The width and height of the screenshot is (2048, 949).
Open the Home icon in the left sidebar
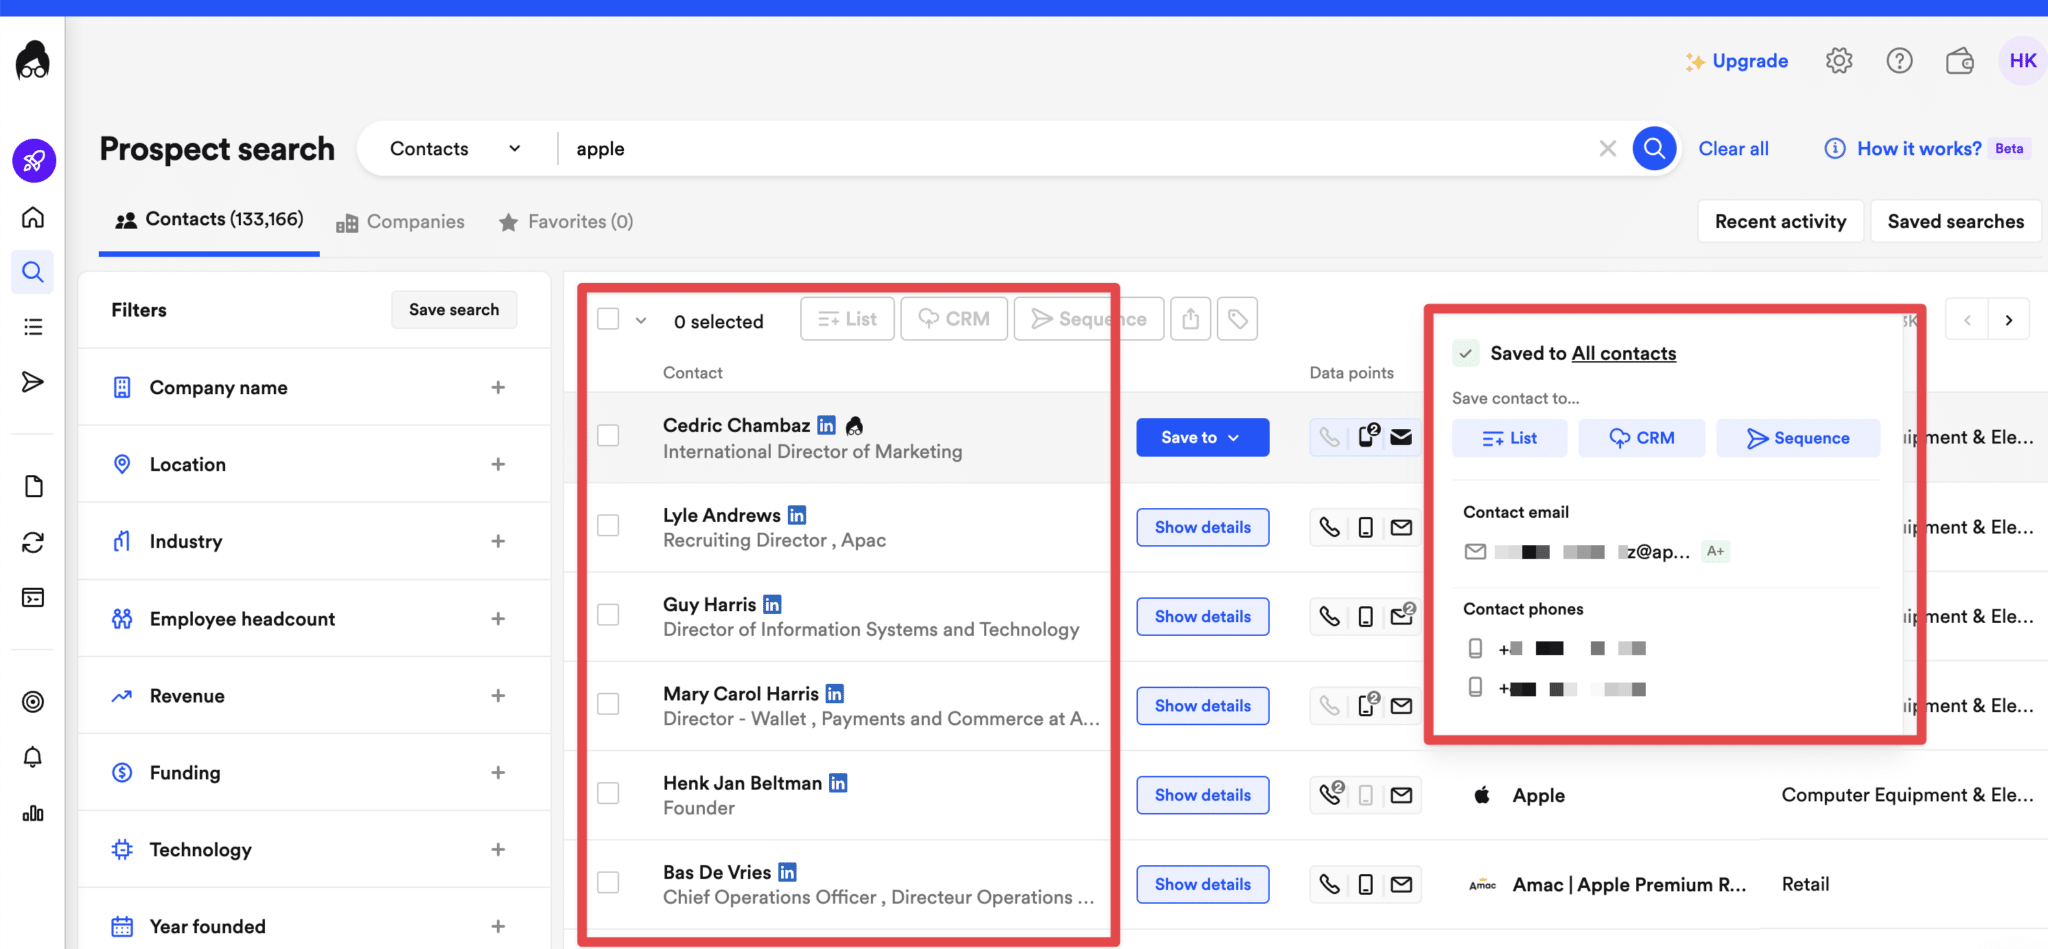[33, 216]
